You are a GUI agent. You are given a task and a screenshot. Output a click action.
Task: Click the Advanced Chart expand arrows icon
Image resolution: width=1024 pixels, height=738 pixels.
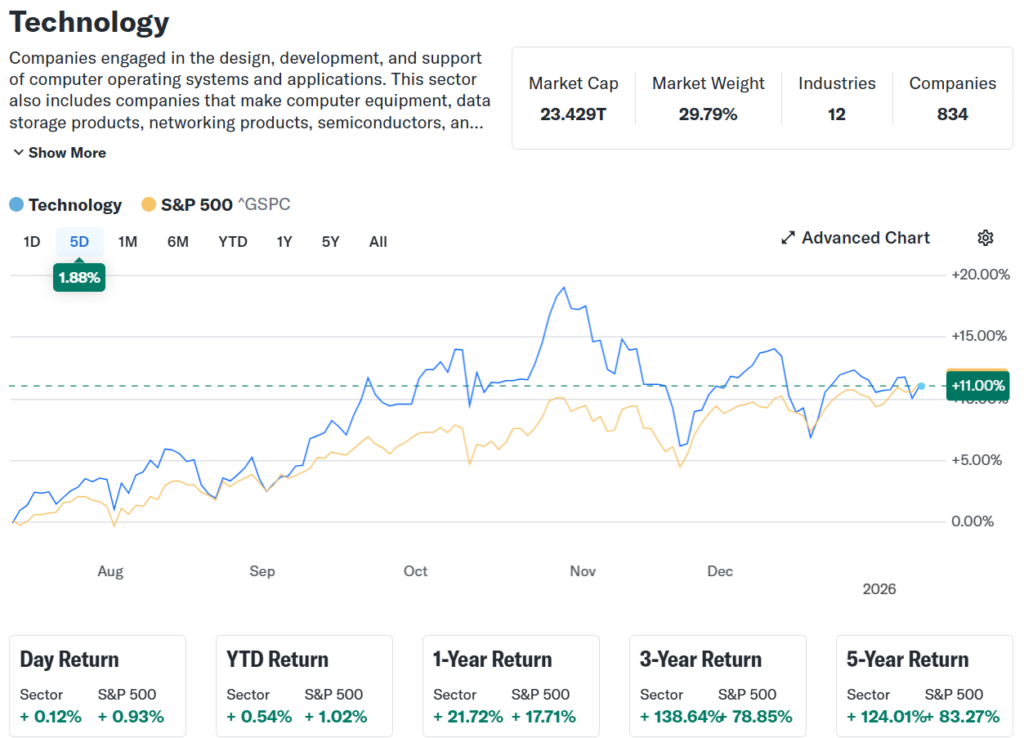click(788, 238)
